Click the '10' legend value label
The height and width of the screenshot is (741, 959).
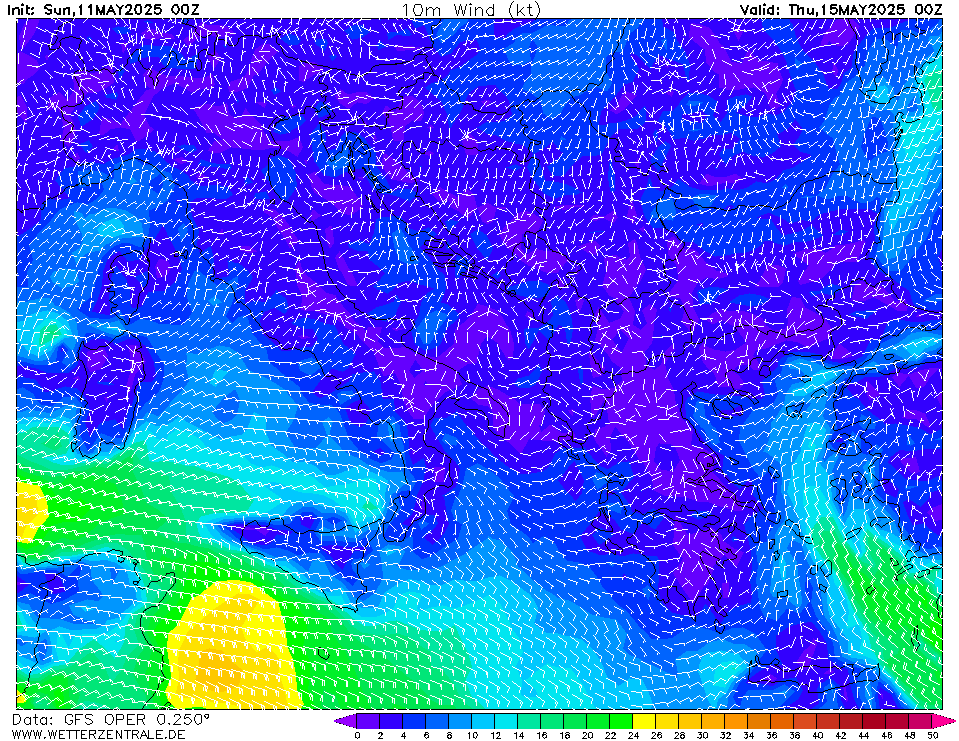click(x=472, y=735)
